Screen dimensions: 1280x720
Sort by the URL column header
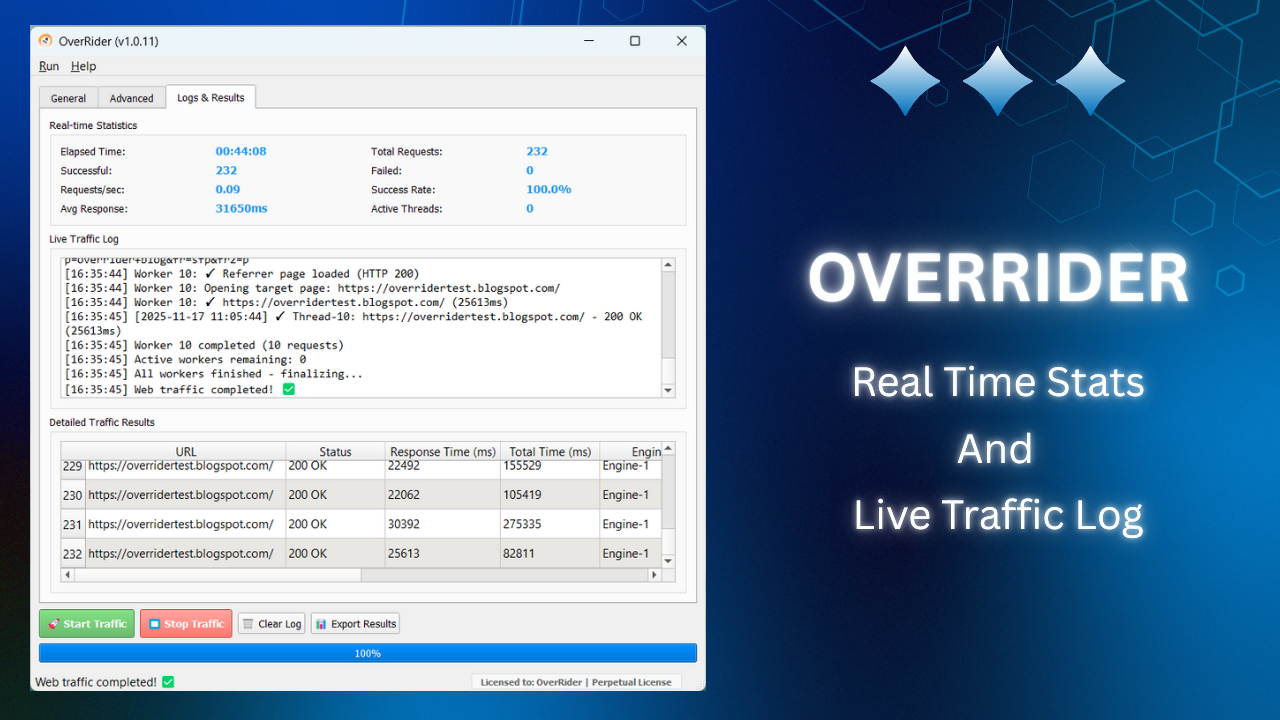pos(186,452)
